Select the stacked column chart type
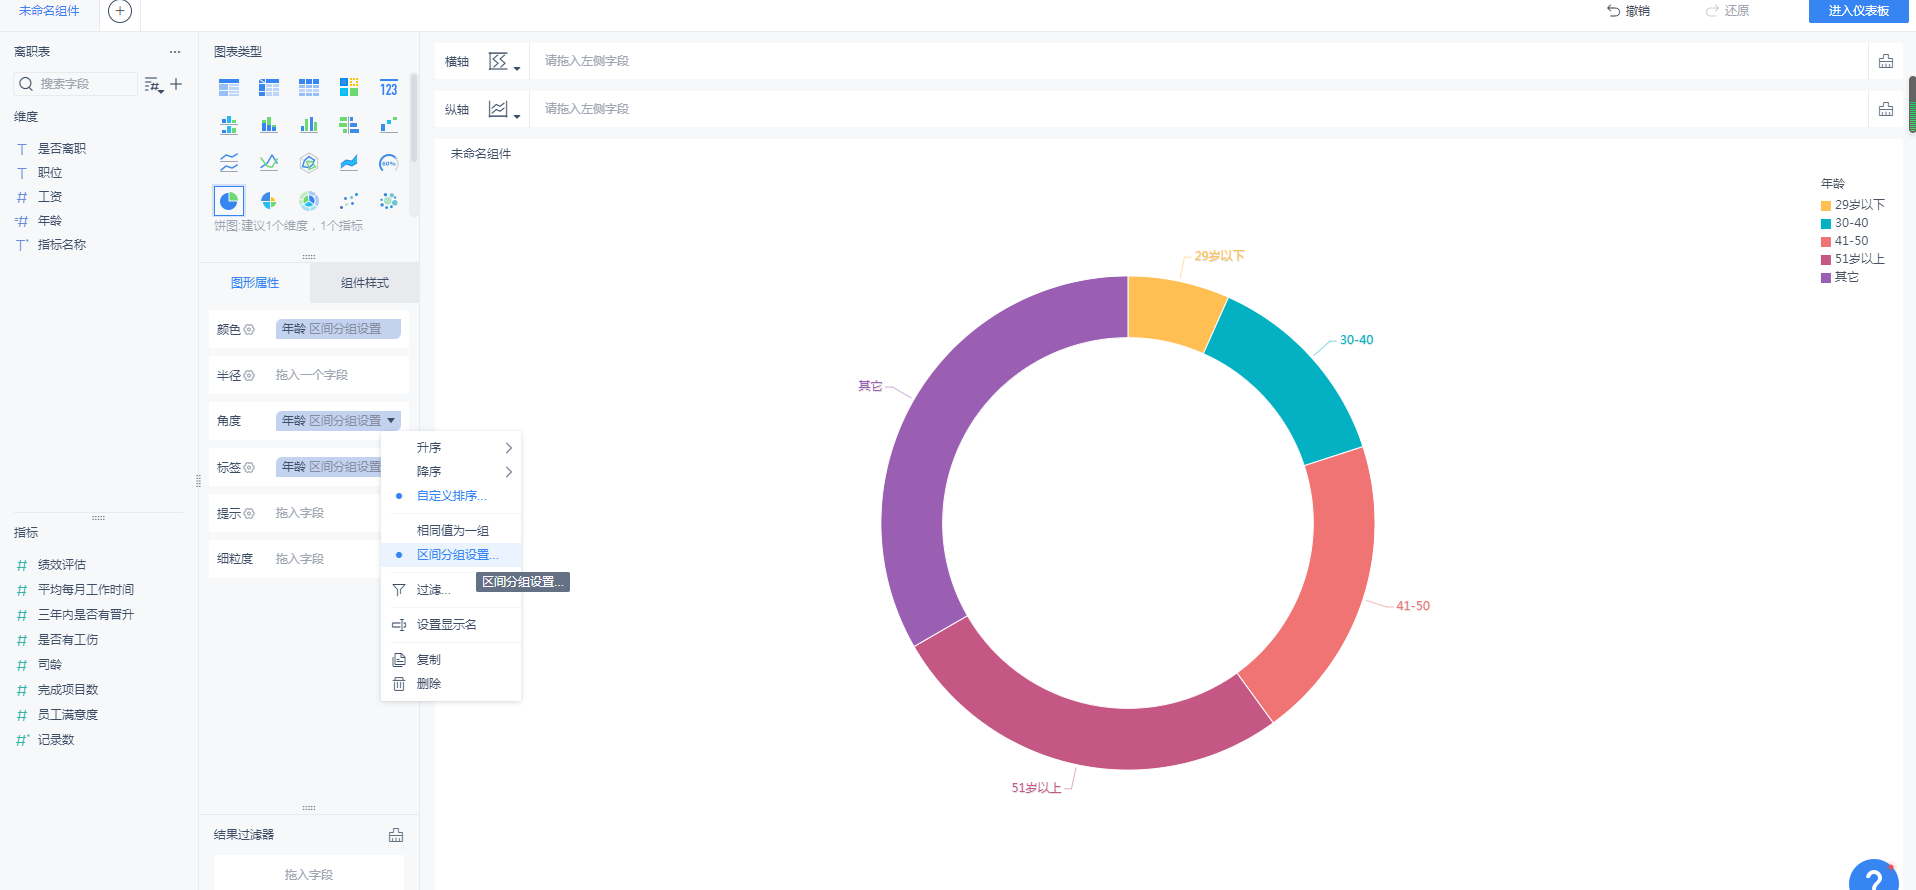This screenshot has height=890, width=1916. click(269, 125)
